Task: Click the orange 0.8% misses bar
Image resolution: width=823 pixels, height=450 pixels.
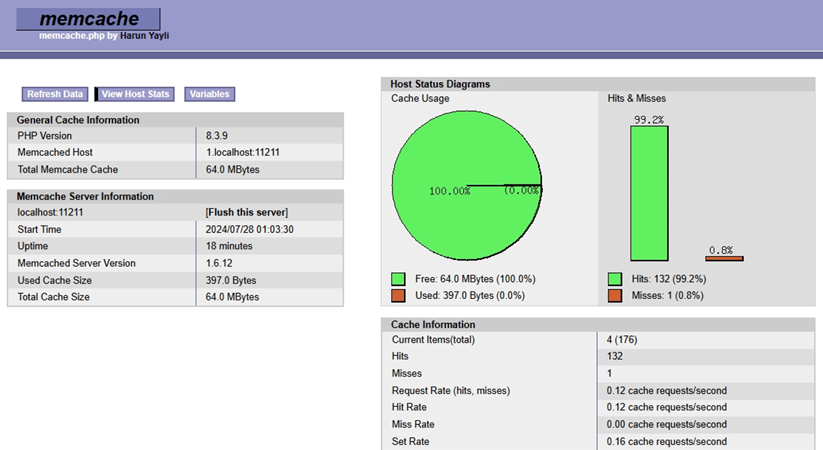Action: click(724, 258)
